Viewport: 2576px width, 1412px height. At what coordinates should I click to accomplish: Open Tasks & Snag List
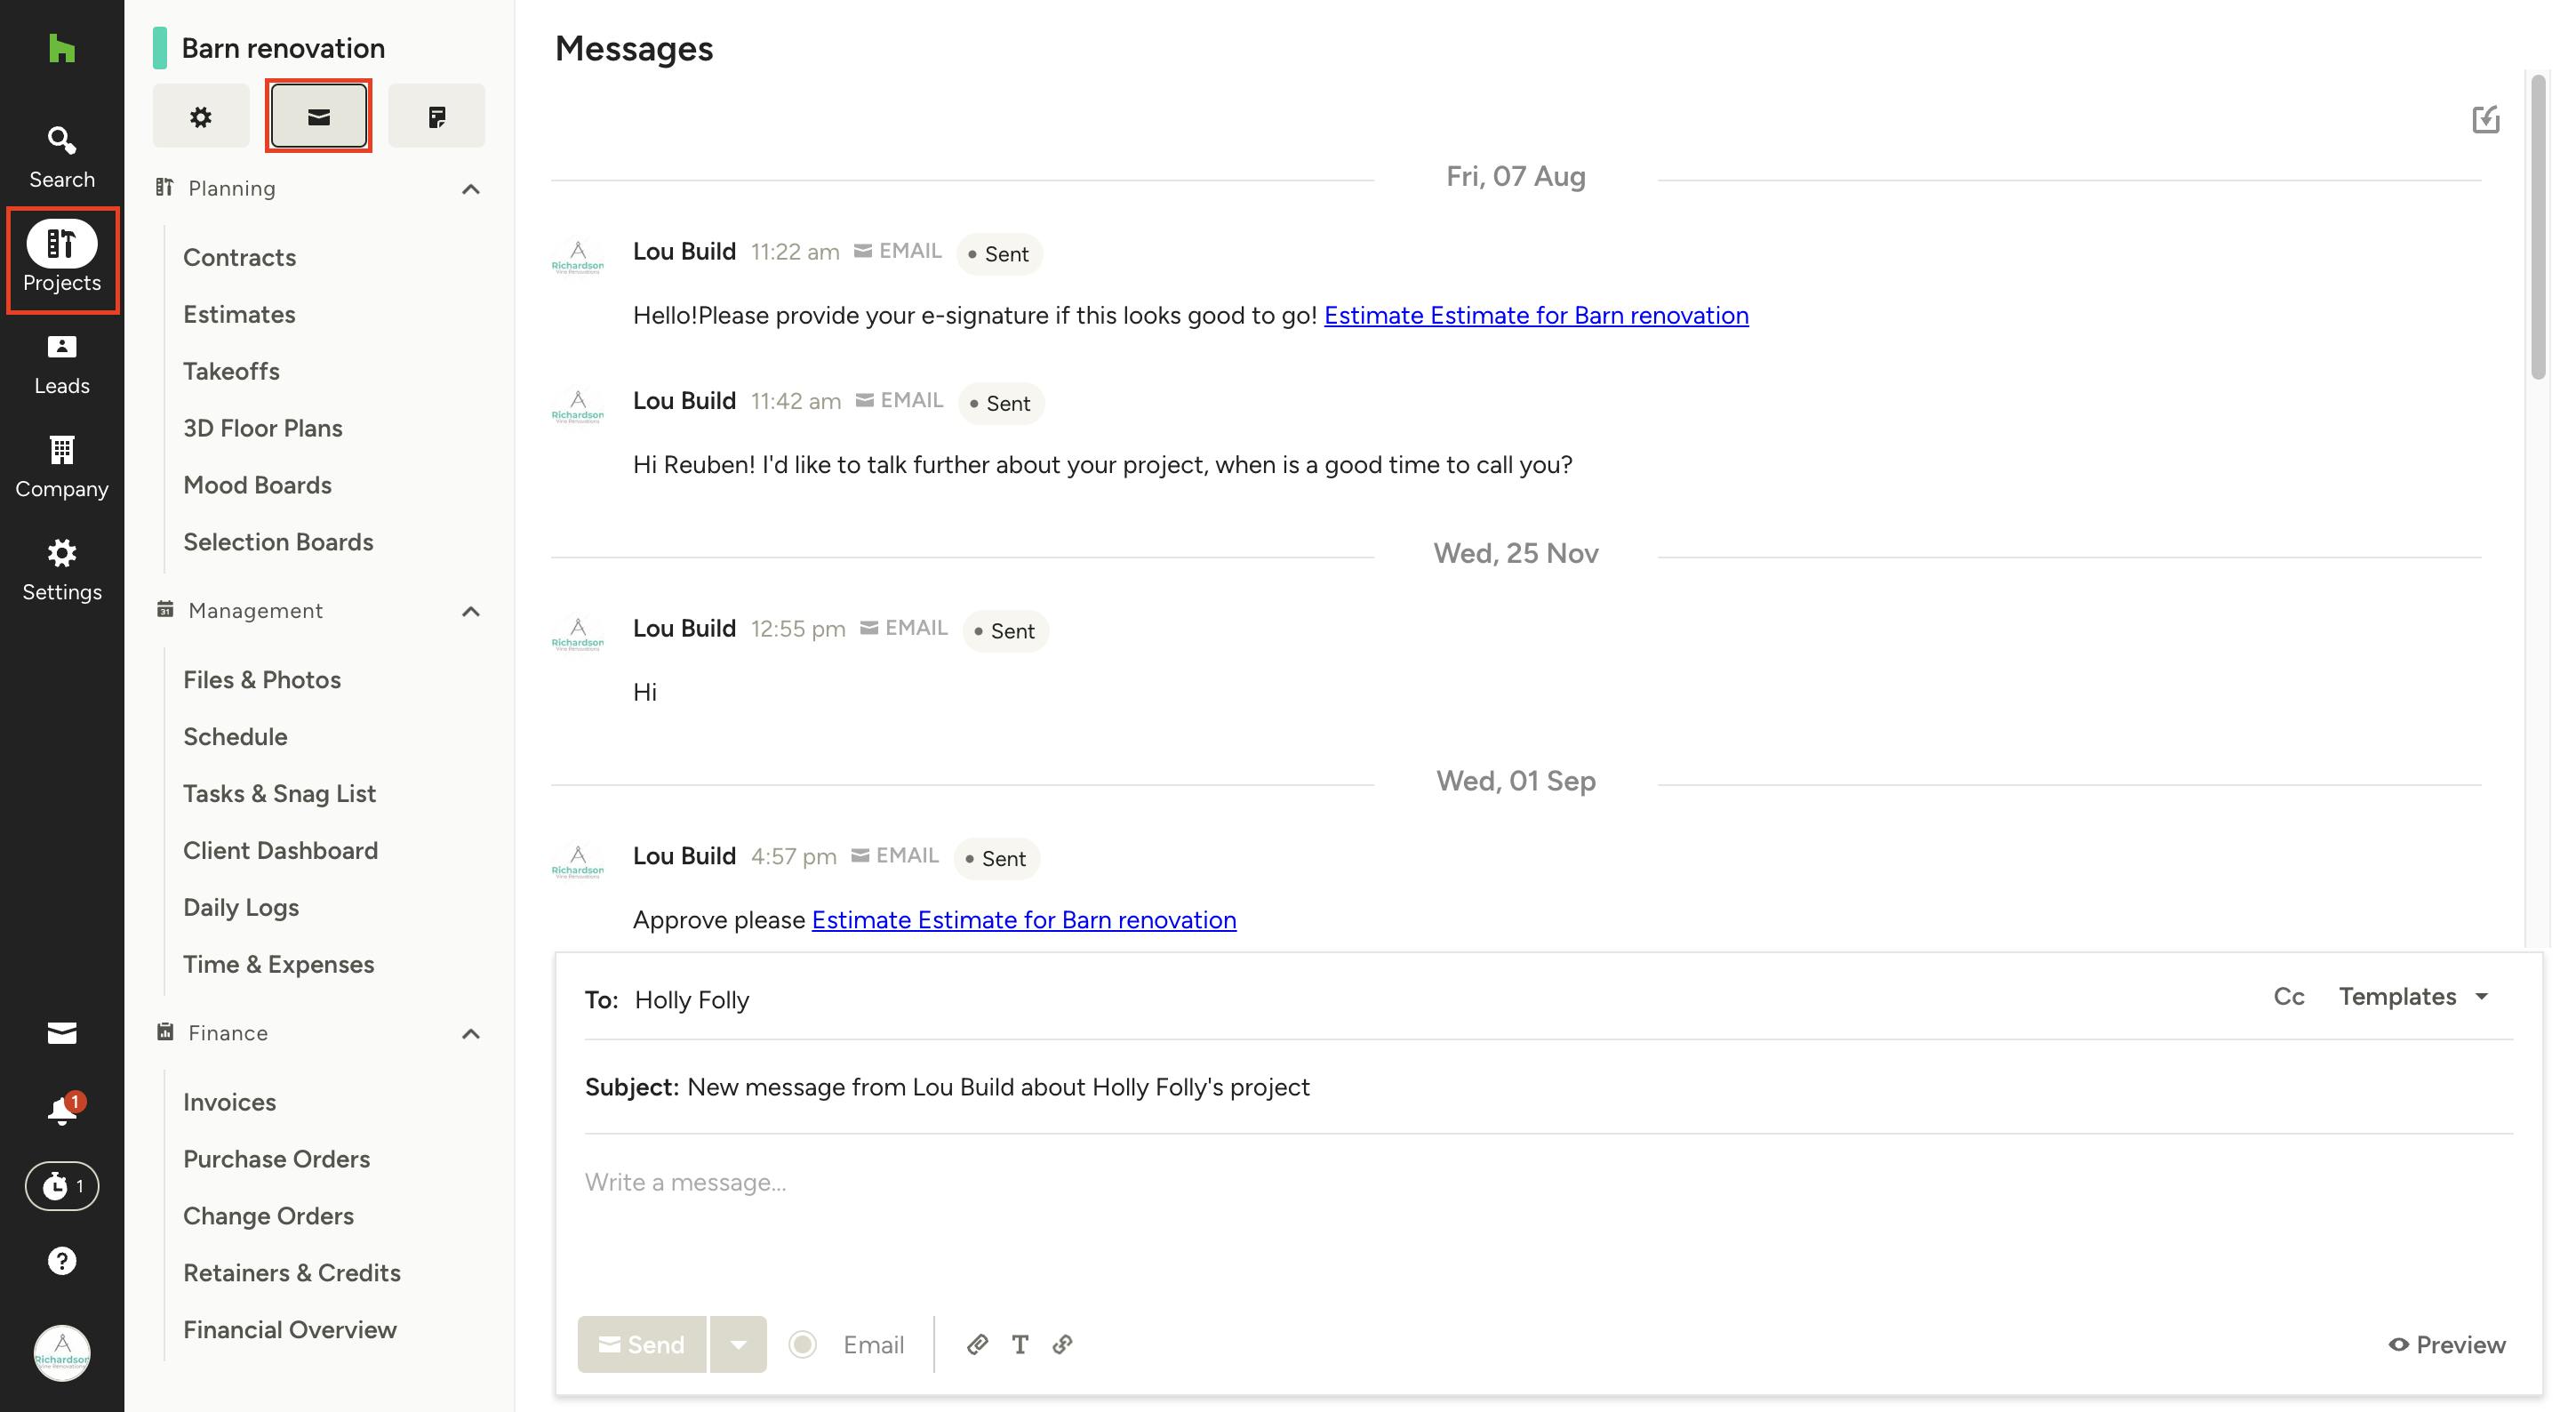(x=279, y=794)
